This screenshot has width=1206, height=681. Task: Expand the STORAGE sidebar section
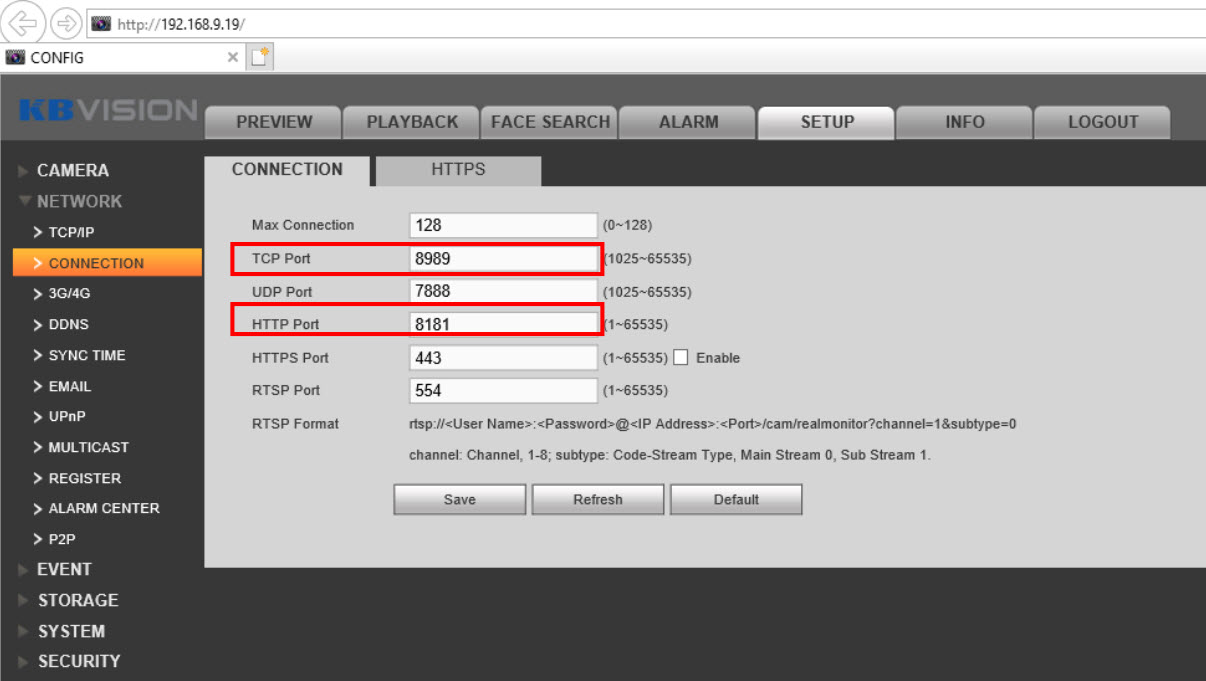point(77,600)
